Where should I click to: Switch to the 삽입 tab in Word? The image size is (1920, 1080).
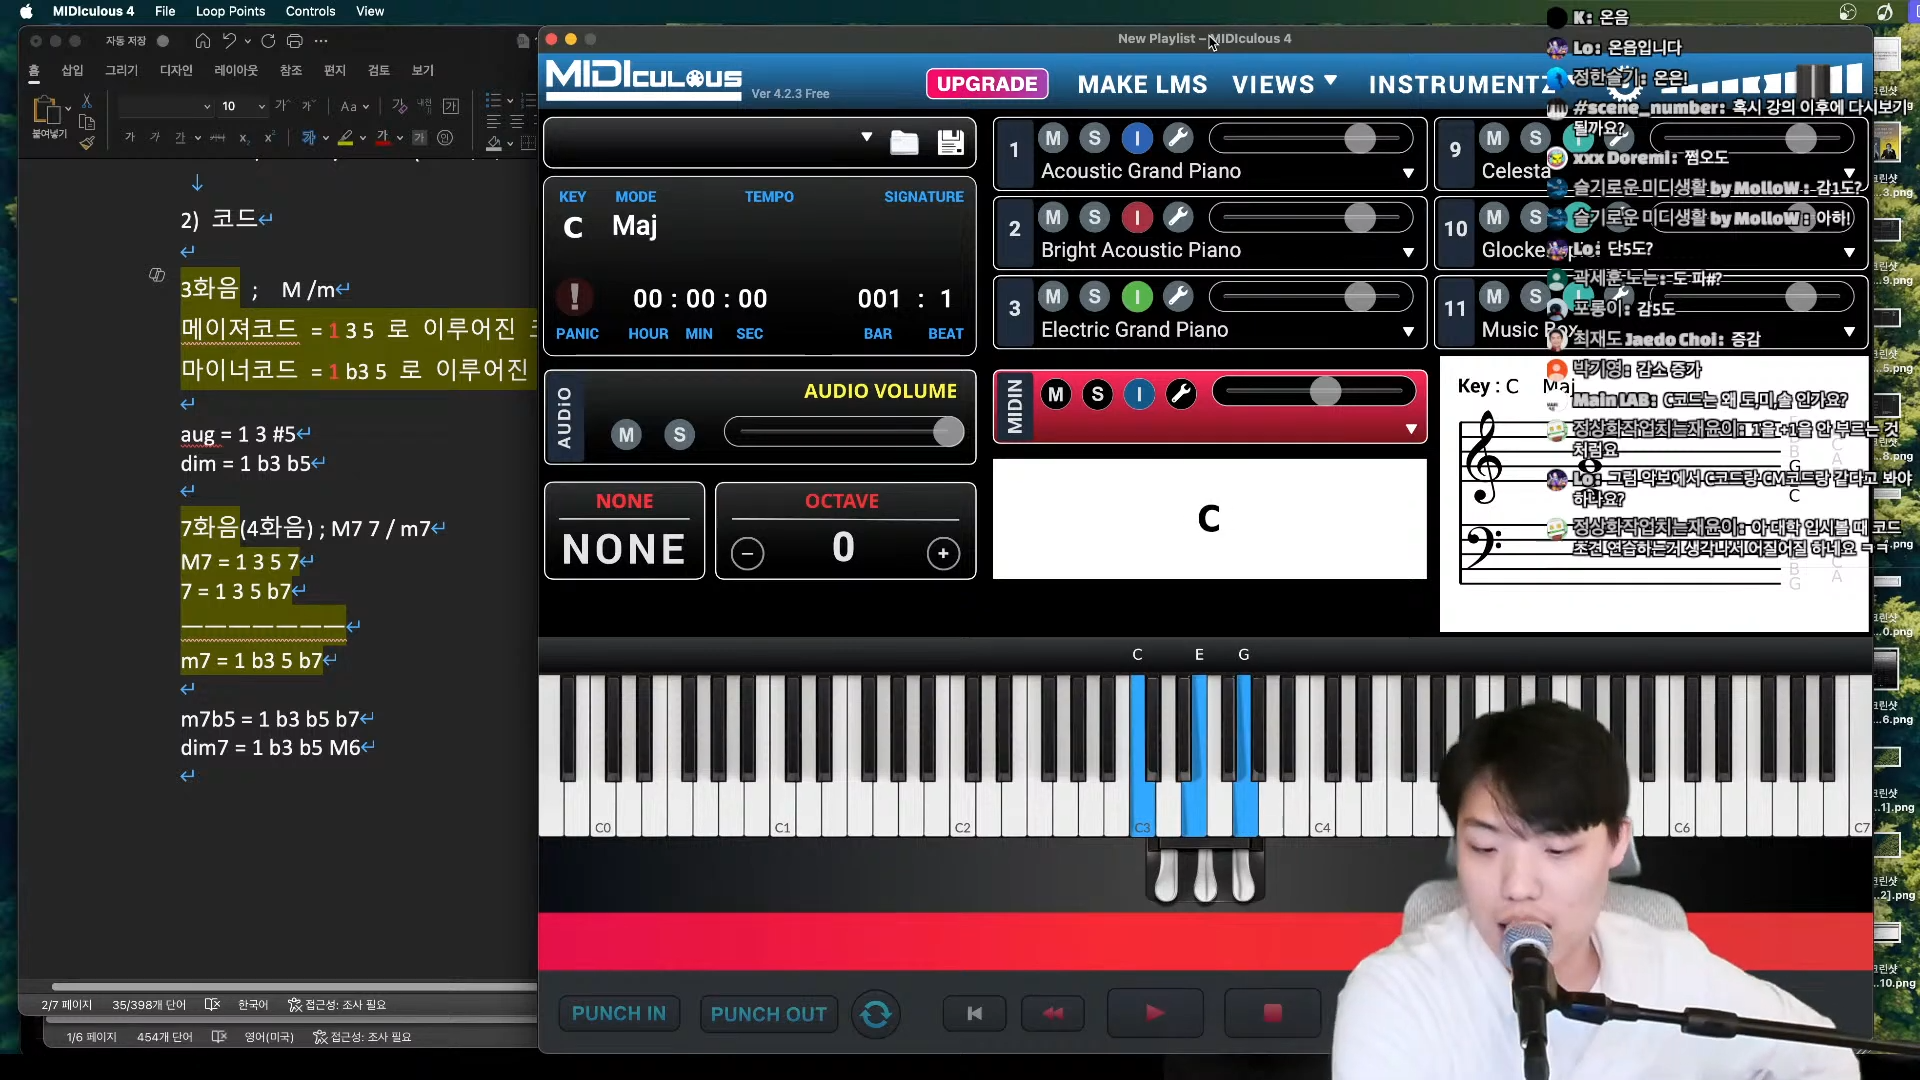pos(73,70)
